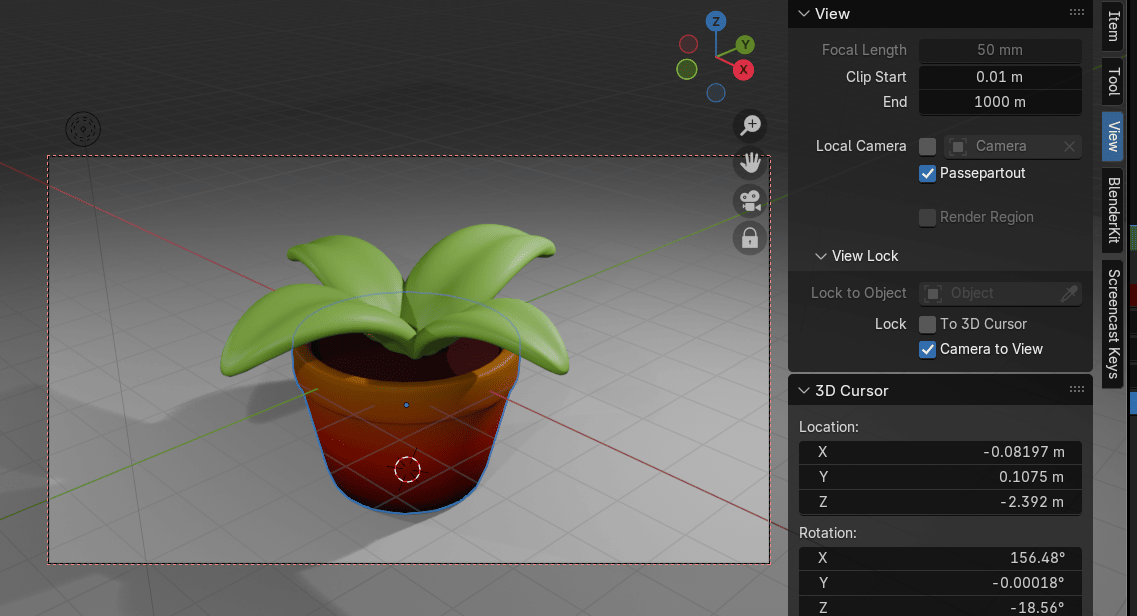Viewport: 1137px width, 616px height.
Task: Toggle camera view with camera icon
Action: click(750, 200)
